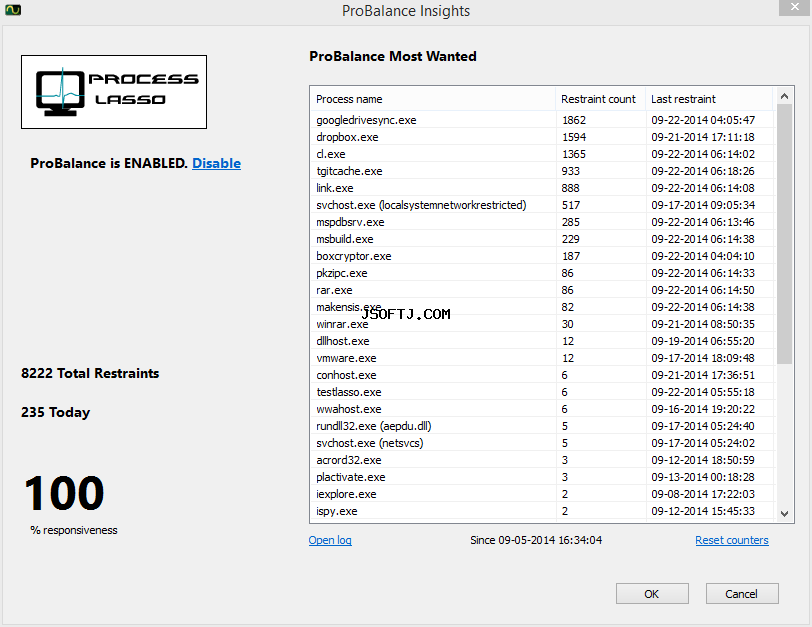The height and width of the screenshot is (627, 812).
Task: Click restraint count 1862
Action: [574, 120]
